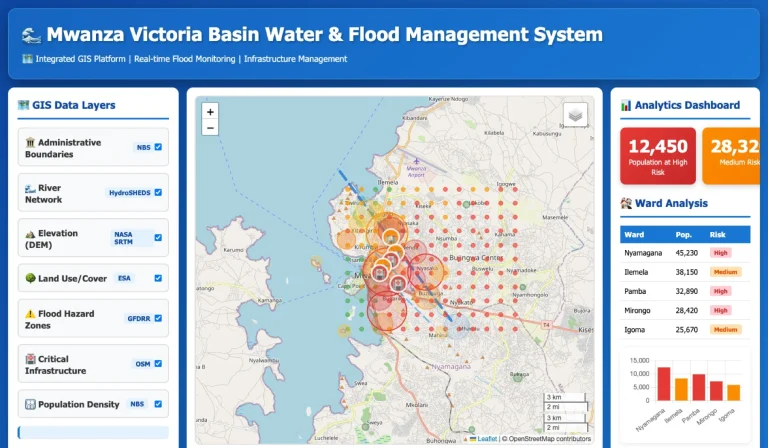Click the Critical Infrastructure hospital icon
The height and width of the screenshot is (448, 768).
(x=30, y=359)
